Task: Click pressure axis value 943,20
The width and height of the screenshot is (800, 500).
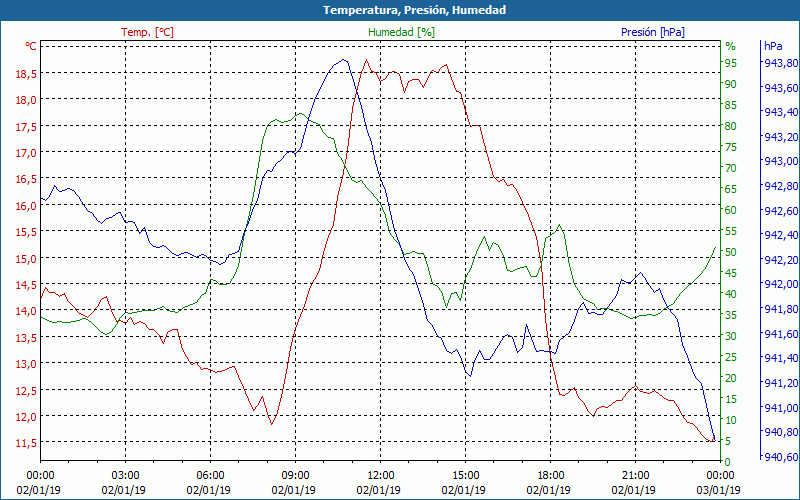Action: tap(781, 137)
